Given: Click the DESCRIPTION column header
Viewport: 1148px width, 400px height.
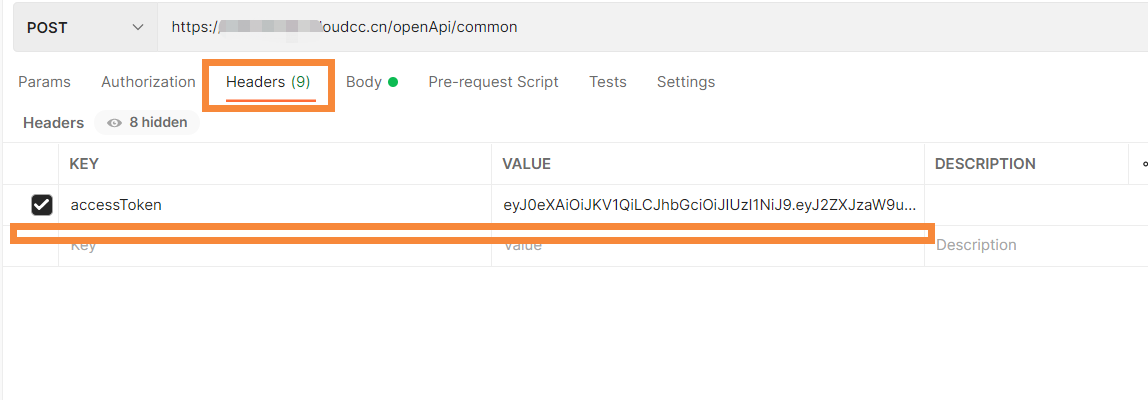Looking at the screenshot, I should pos(985,164).
